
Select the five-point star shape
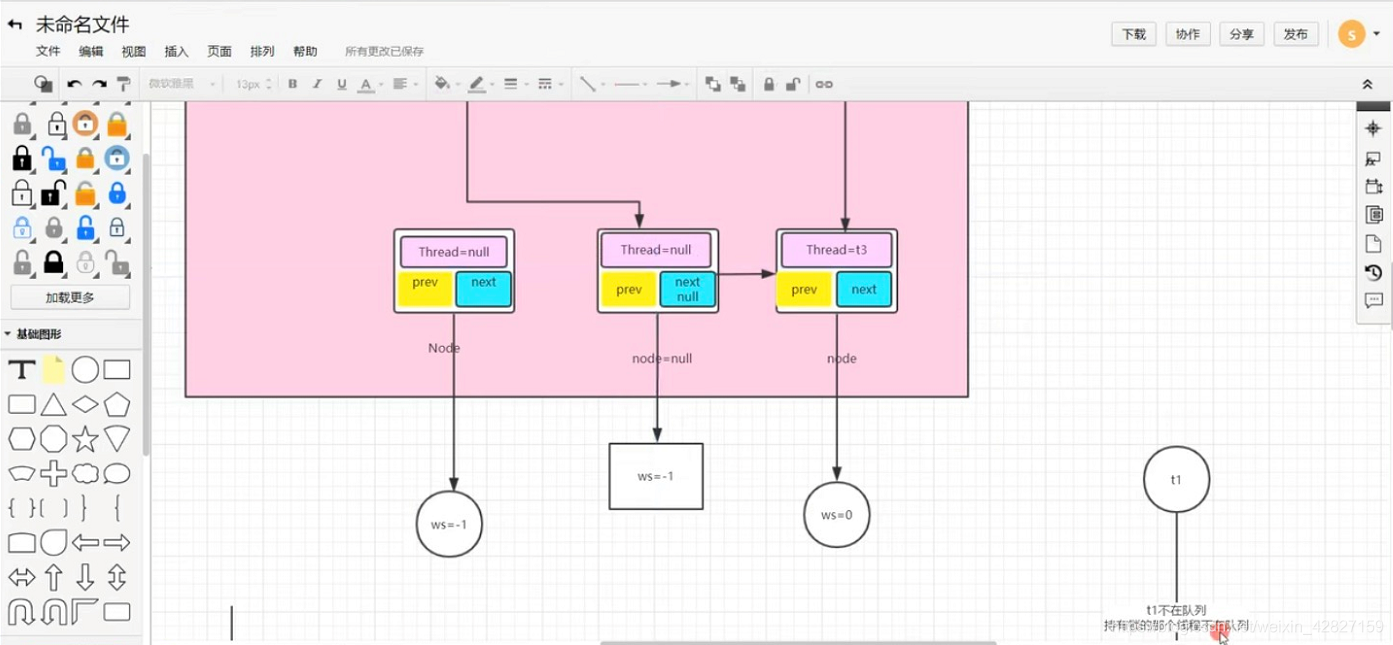(x=85, y=439)
